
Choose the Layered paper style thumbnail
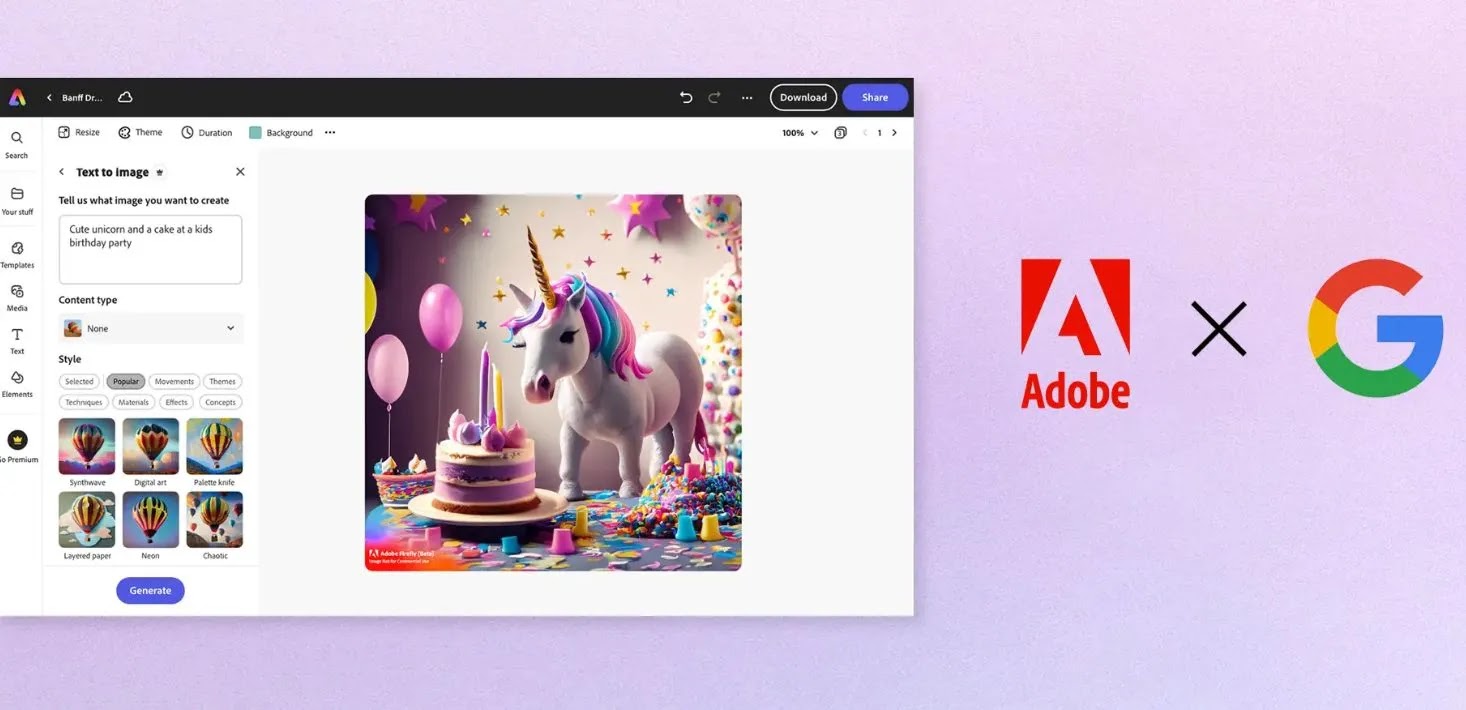tap(87, 519)
